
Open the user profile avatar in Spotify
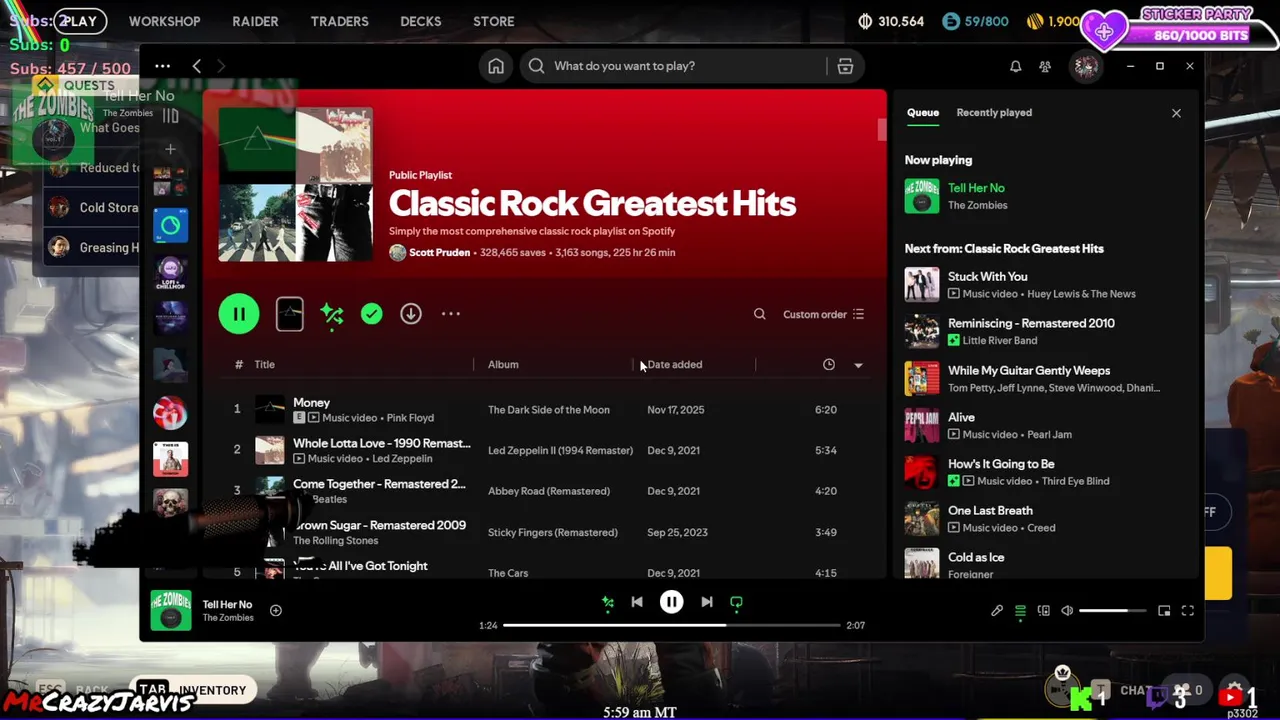point(1086,66)
